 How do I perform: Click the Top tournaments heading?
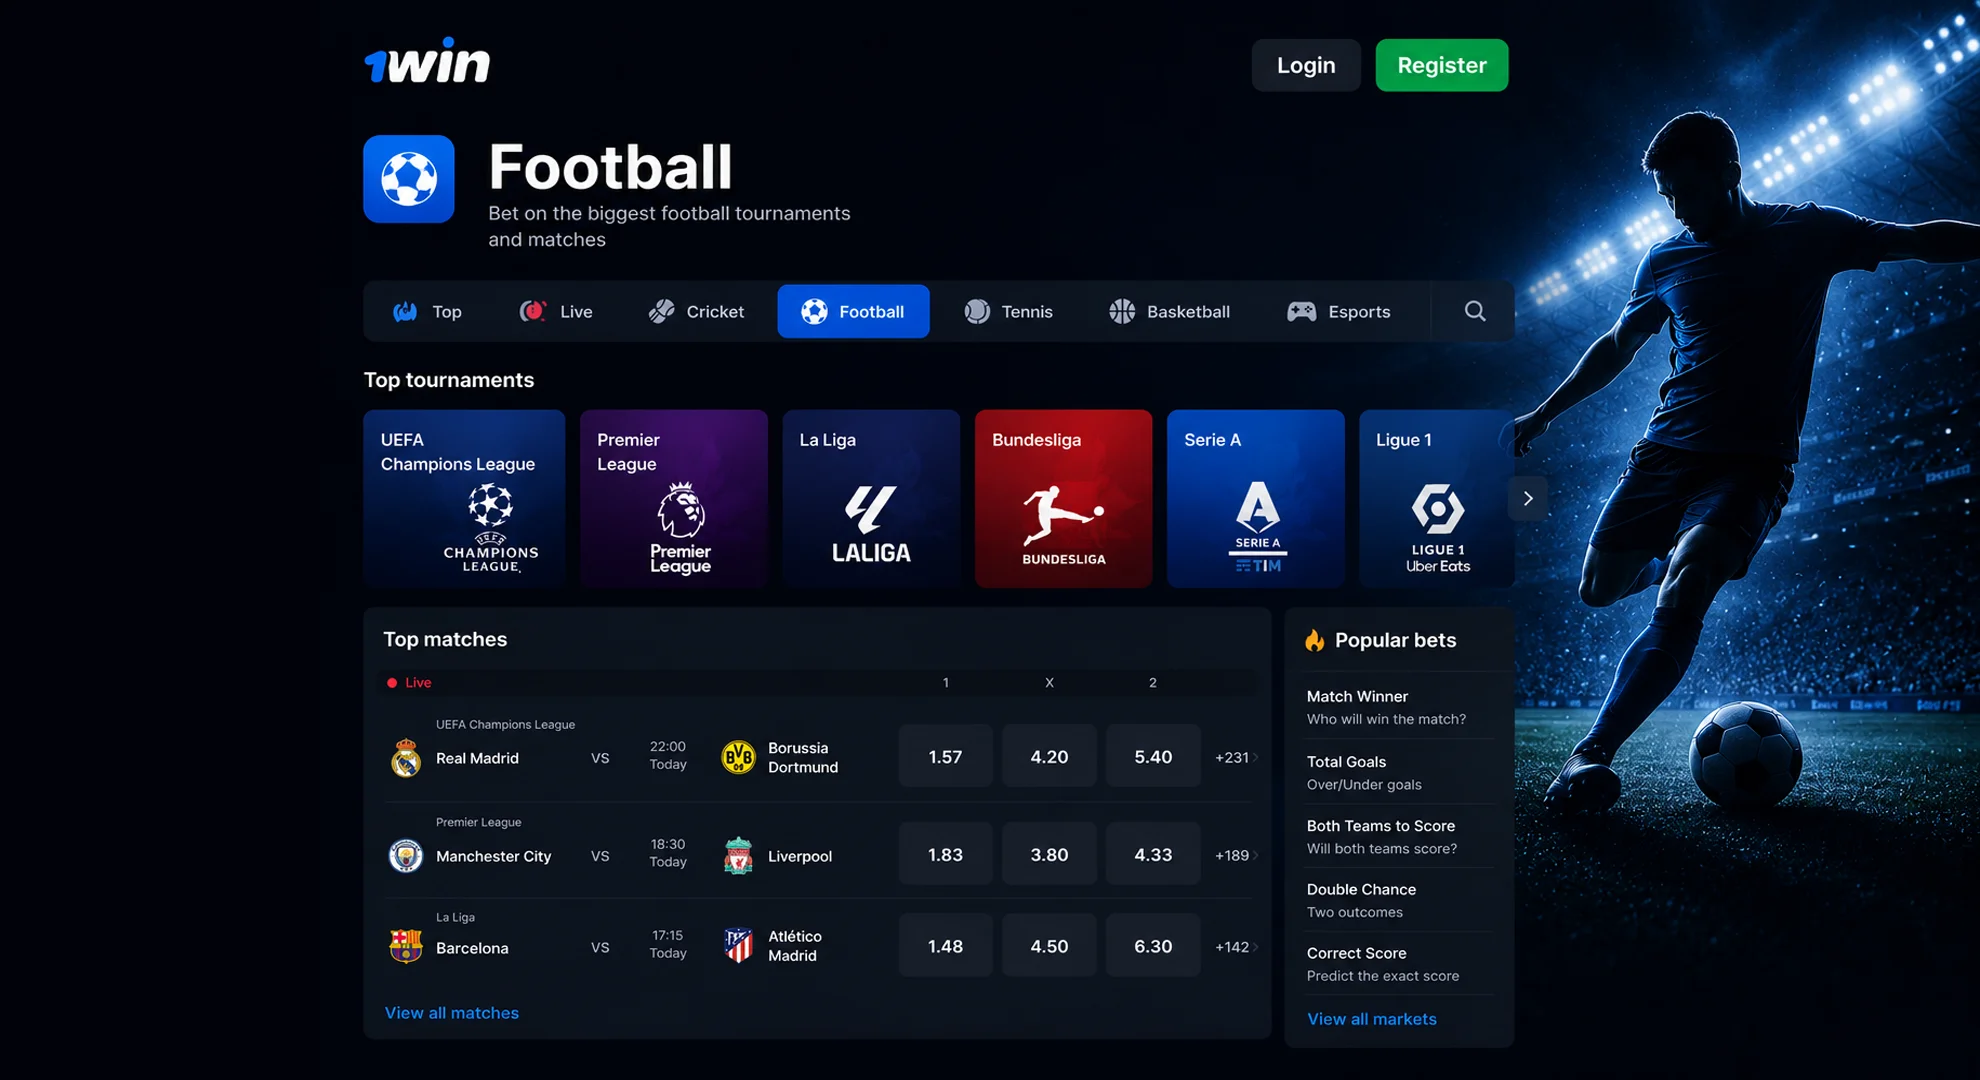[x=449, y=380]
